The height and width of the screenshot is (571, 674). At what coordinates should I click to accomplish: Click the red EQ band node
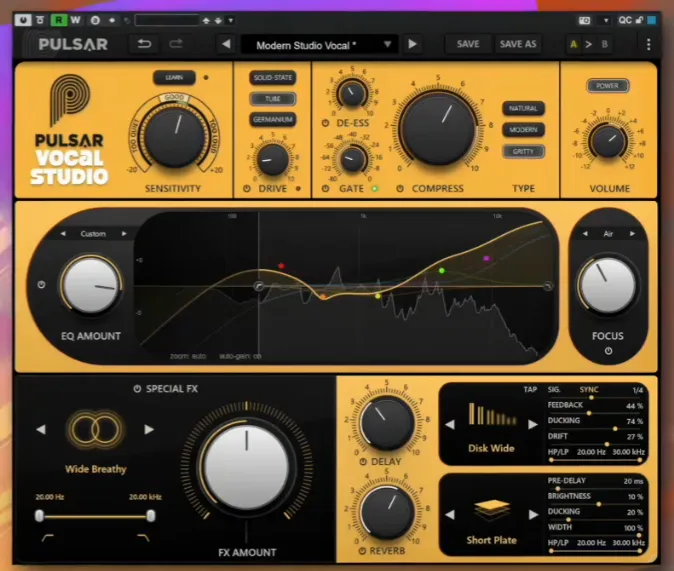[281, 266]
